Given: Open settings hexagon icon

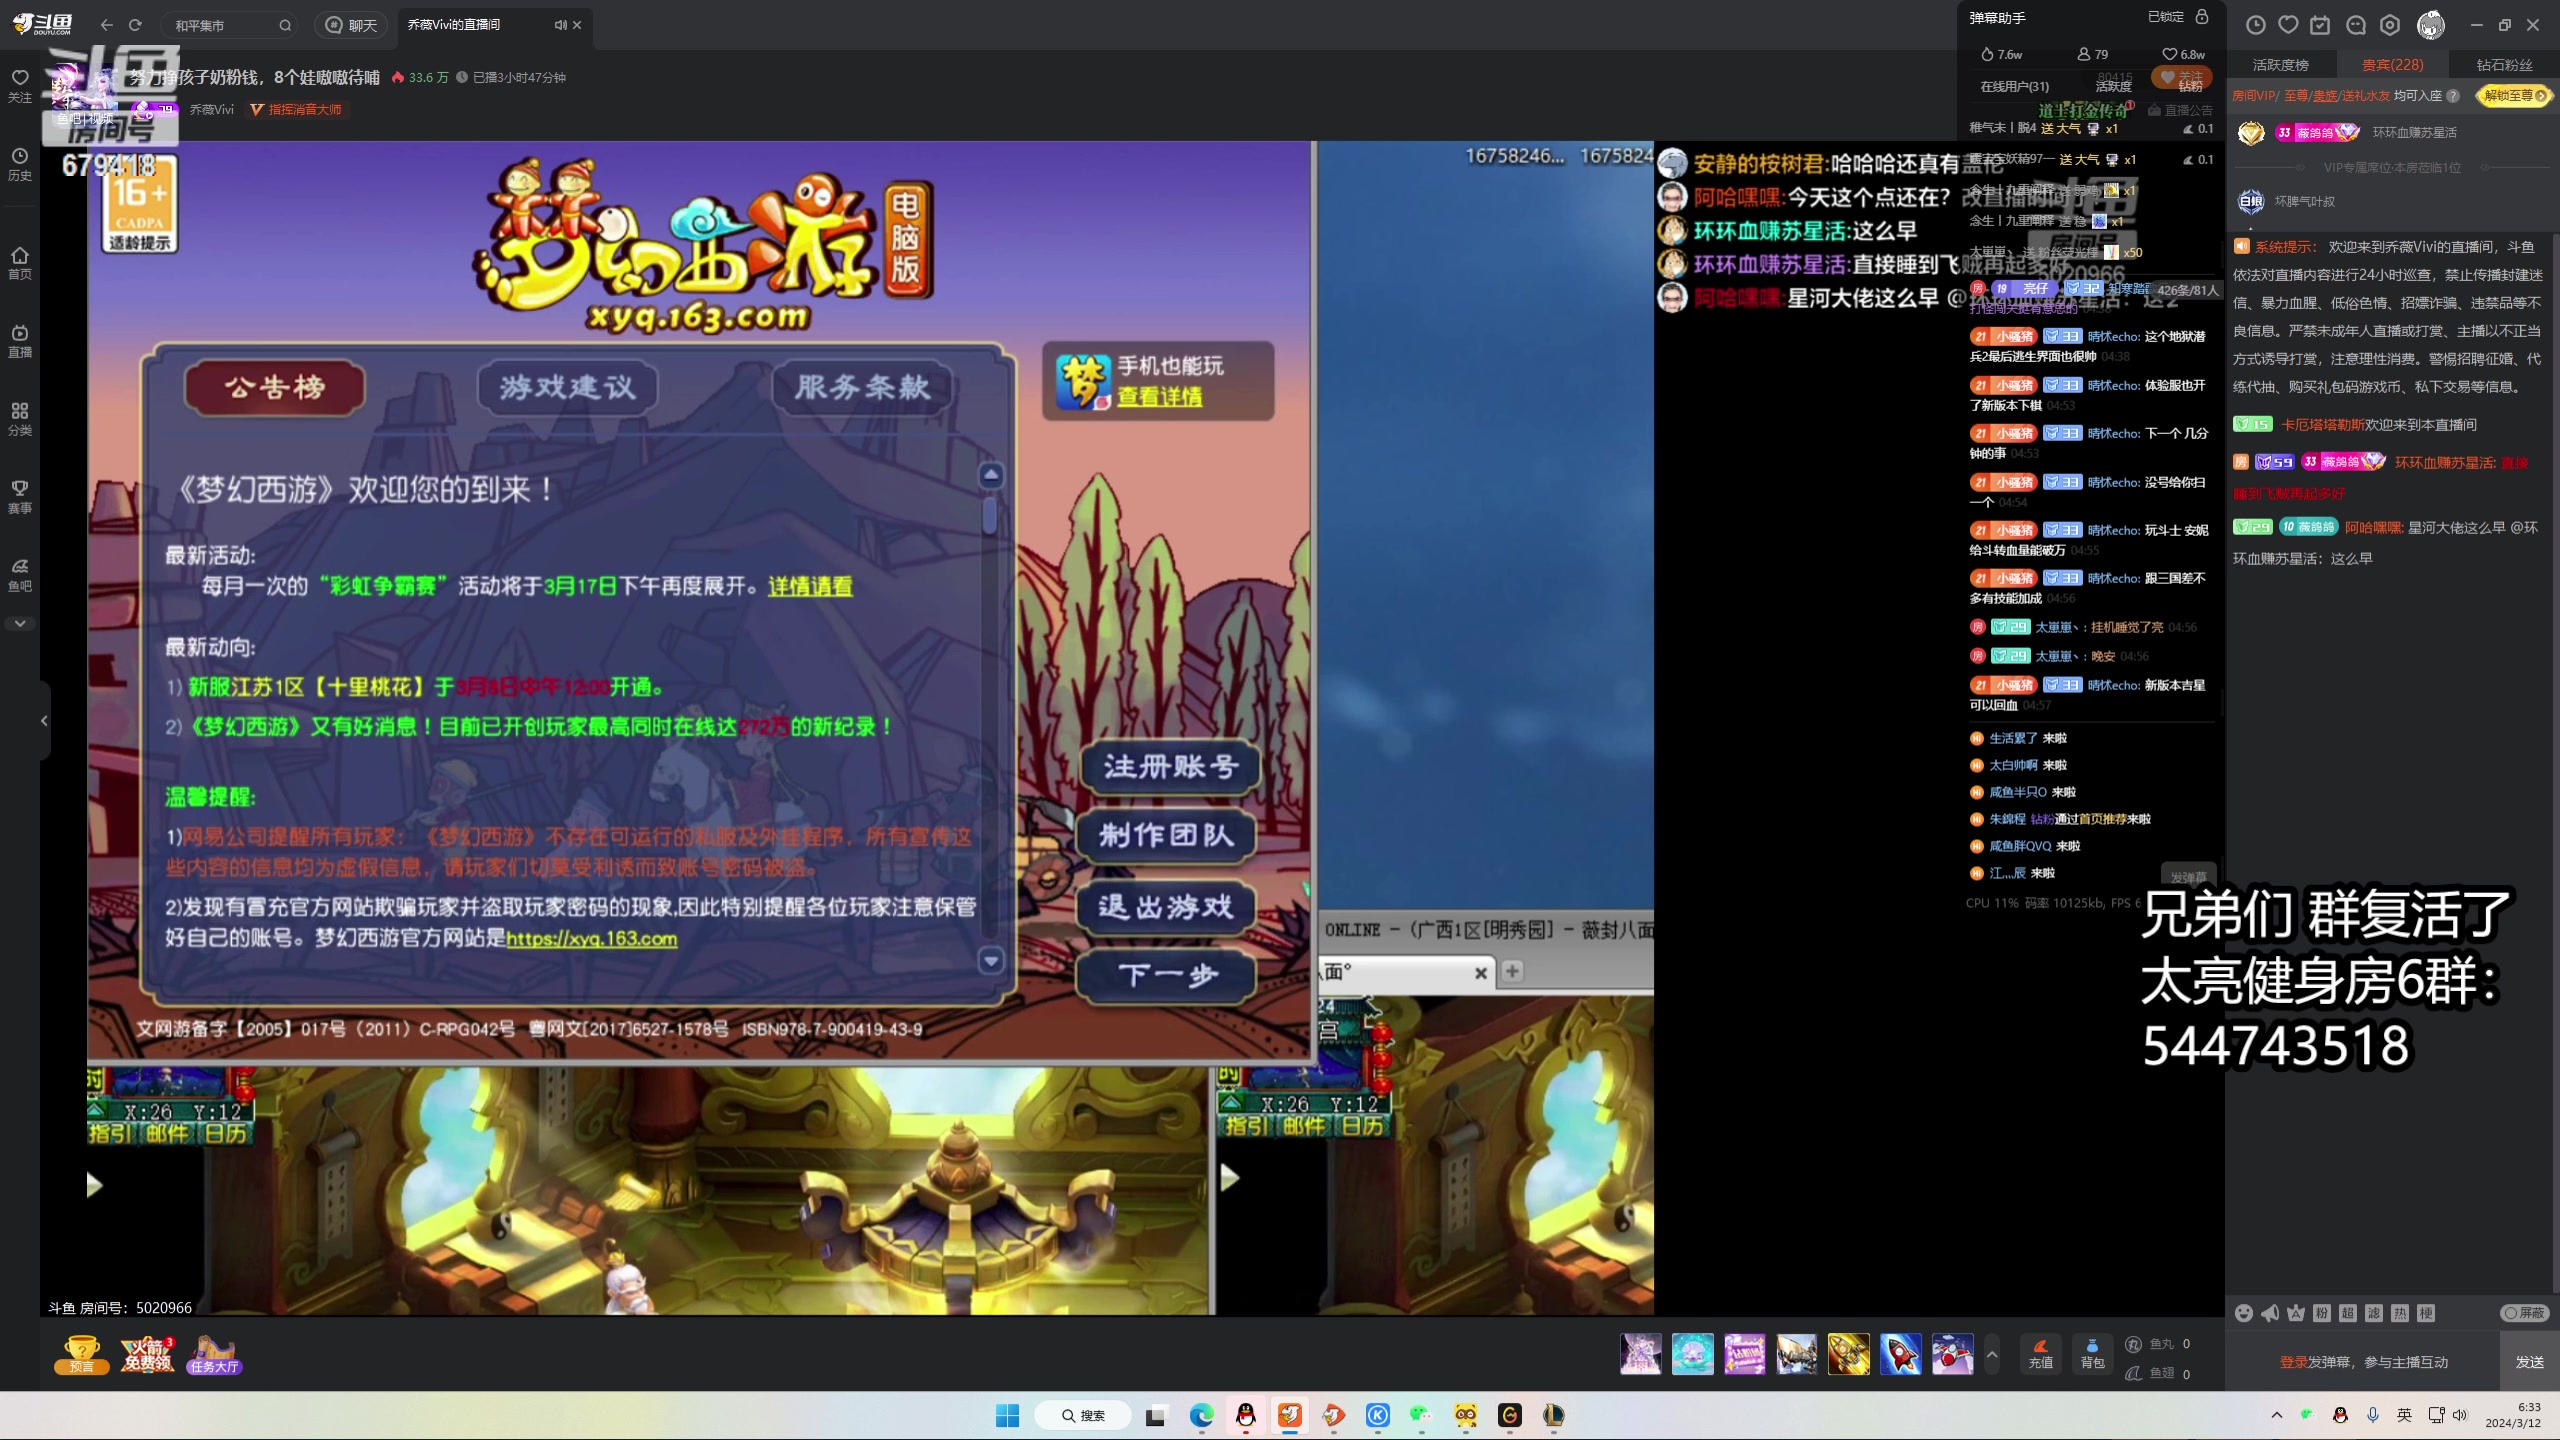Looking at the screenshot, I should [2389, 25].
